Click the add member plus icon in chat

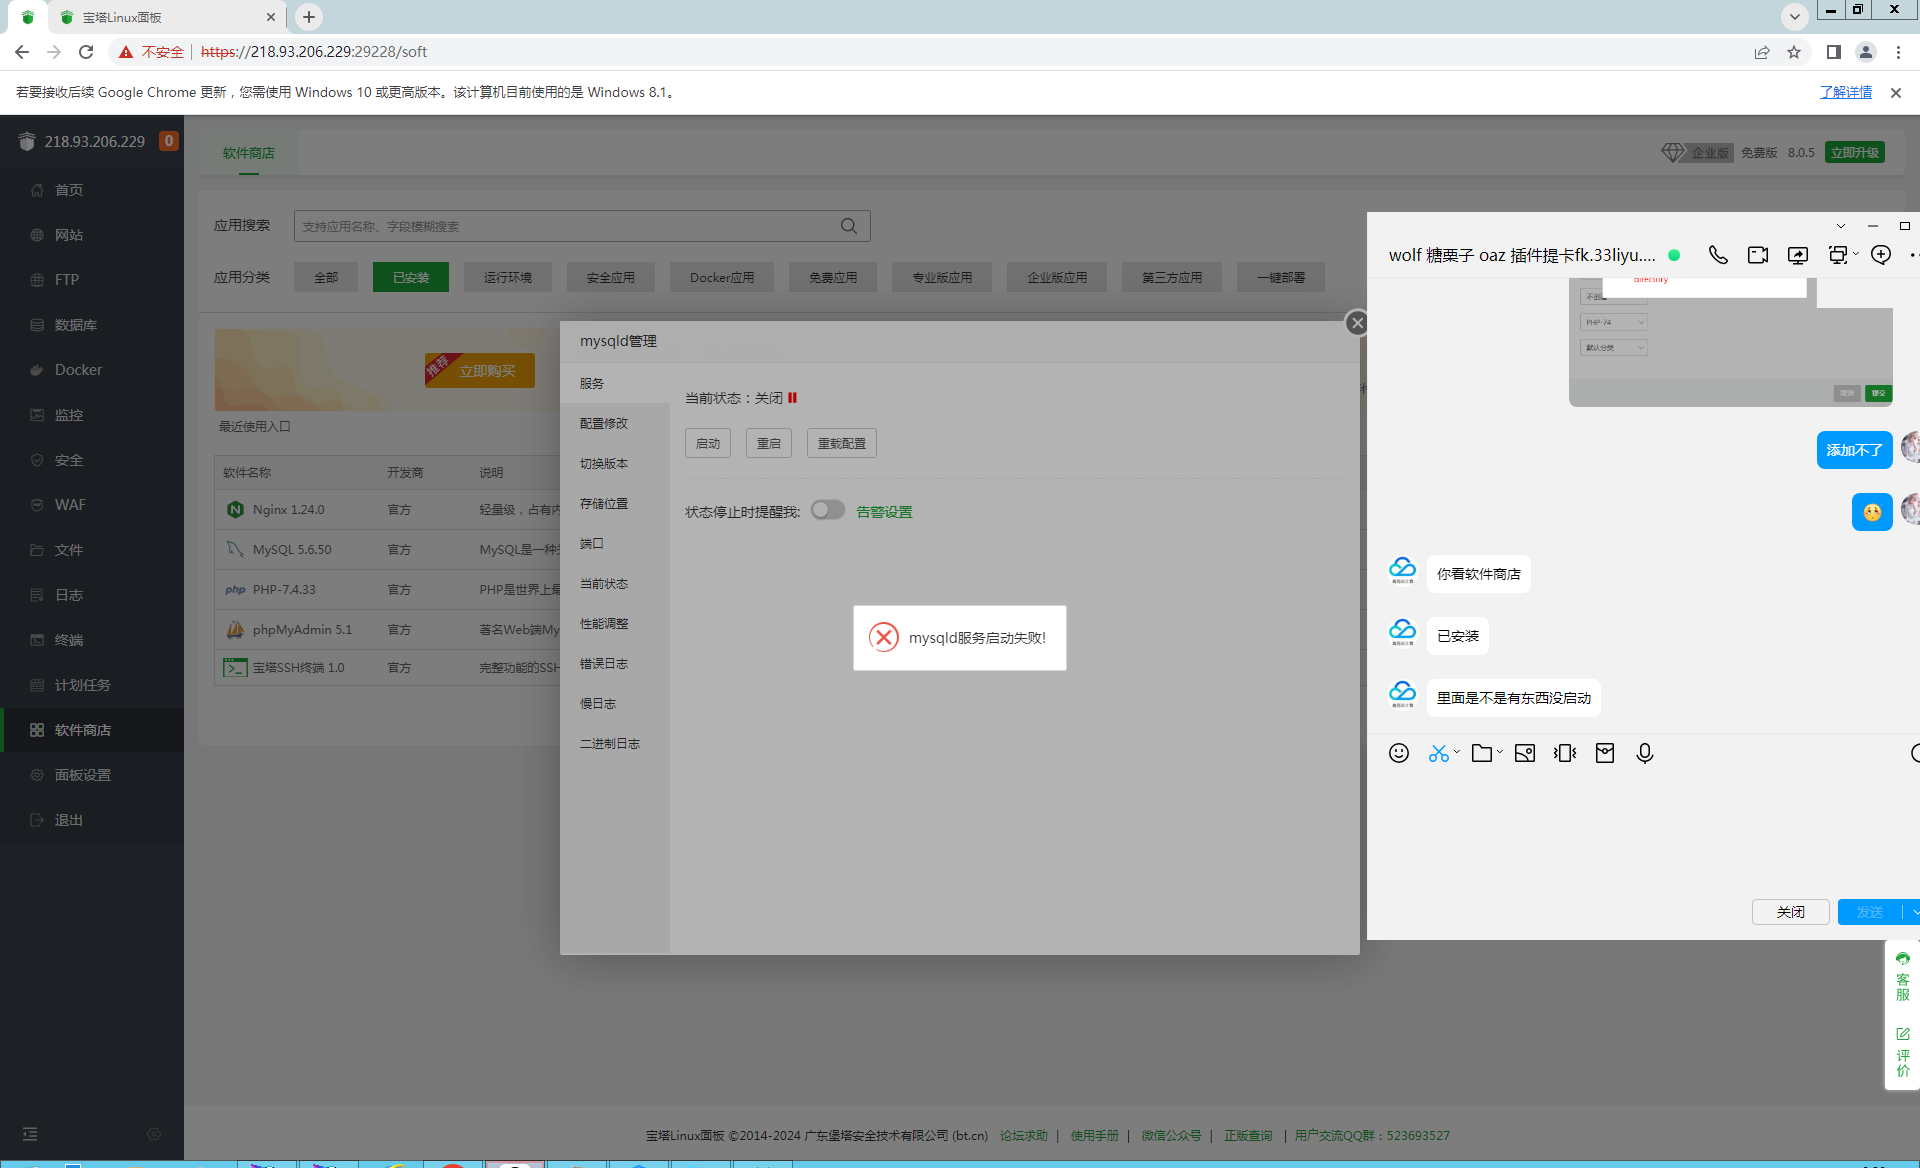pyautogui.click(x=1881, y=255)
